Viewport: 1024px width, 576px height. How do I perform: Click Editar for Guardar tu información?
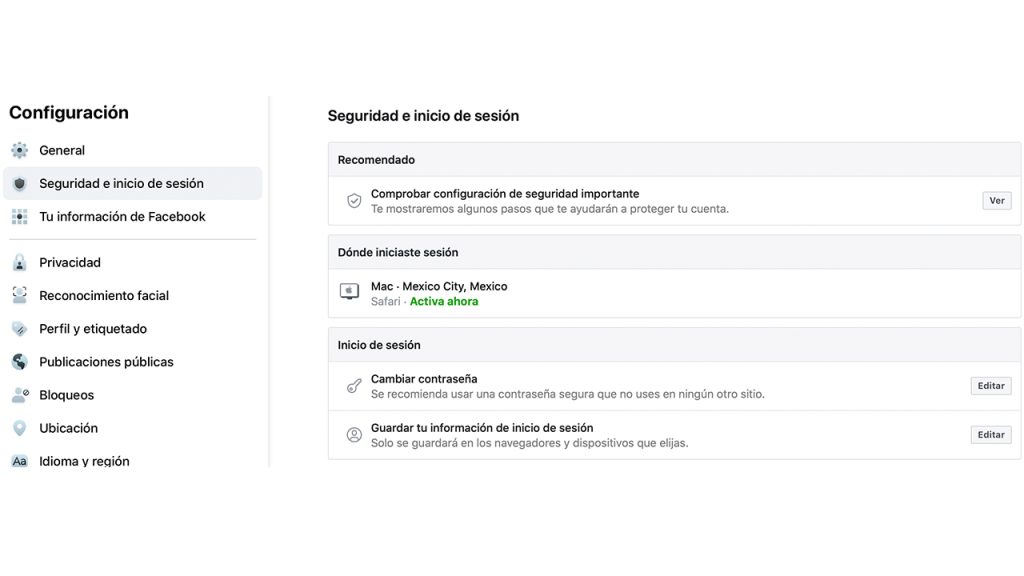(x=990, y=435)
